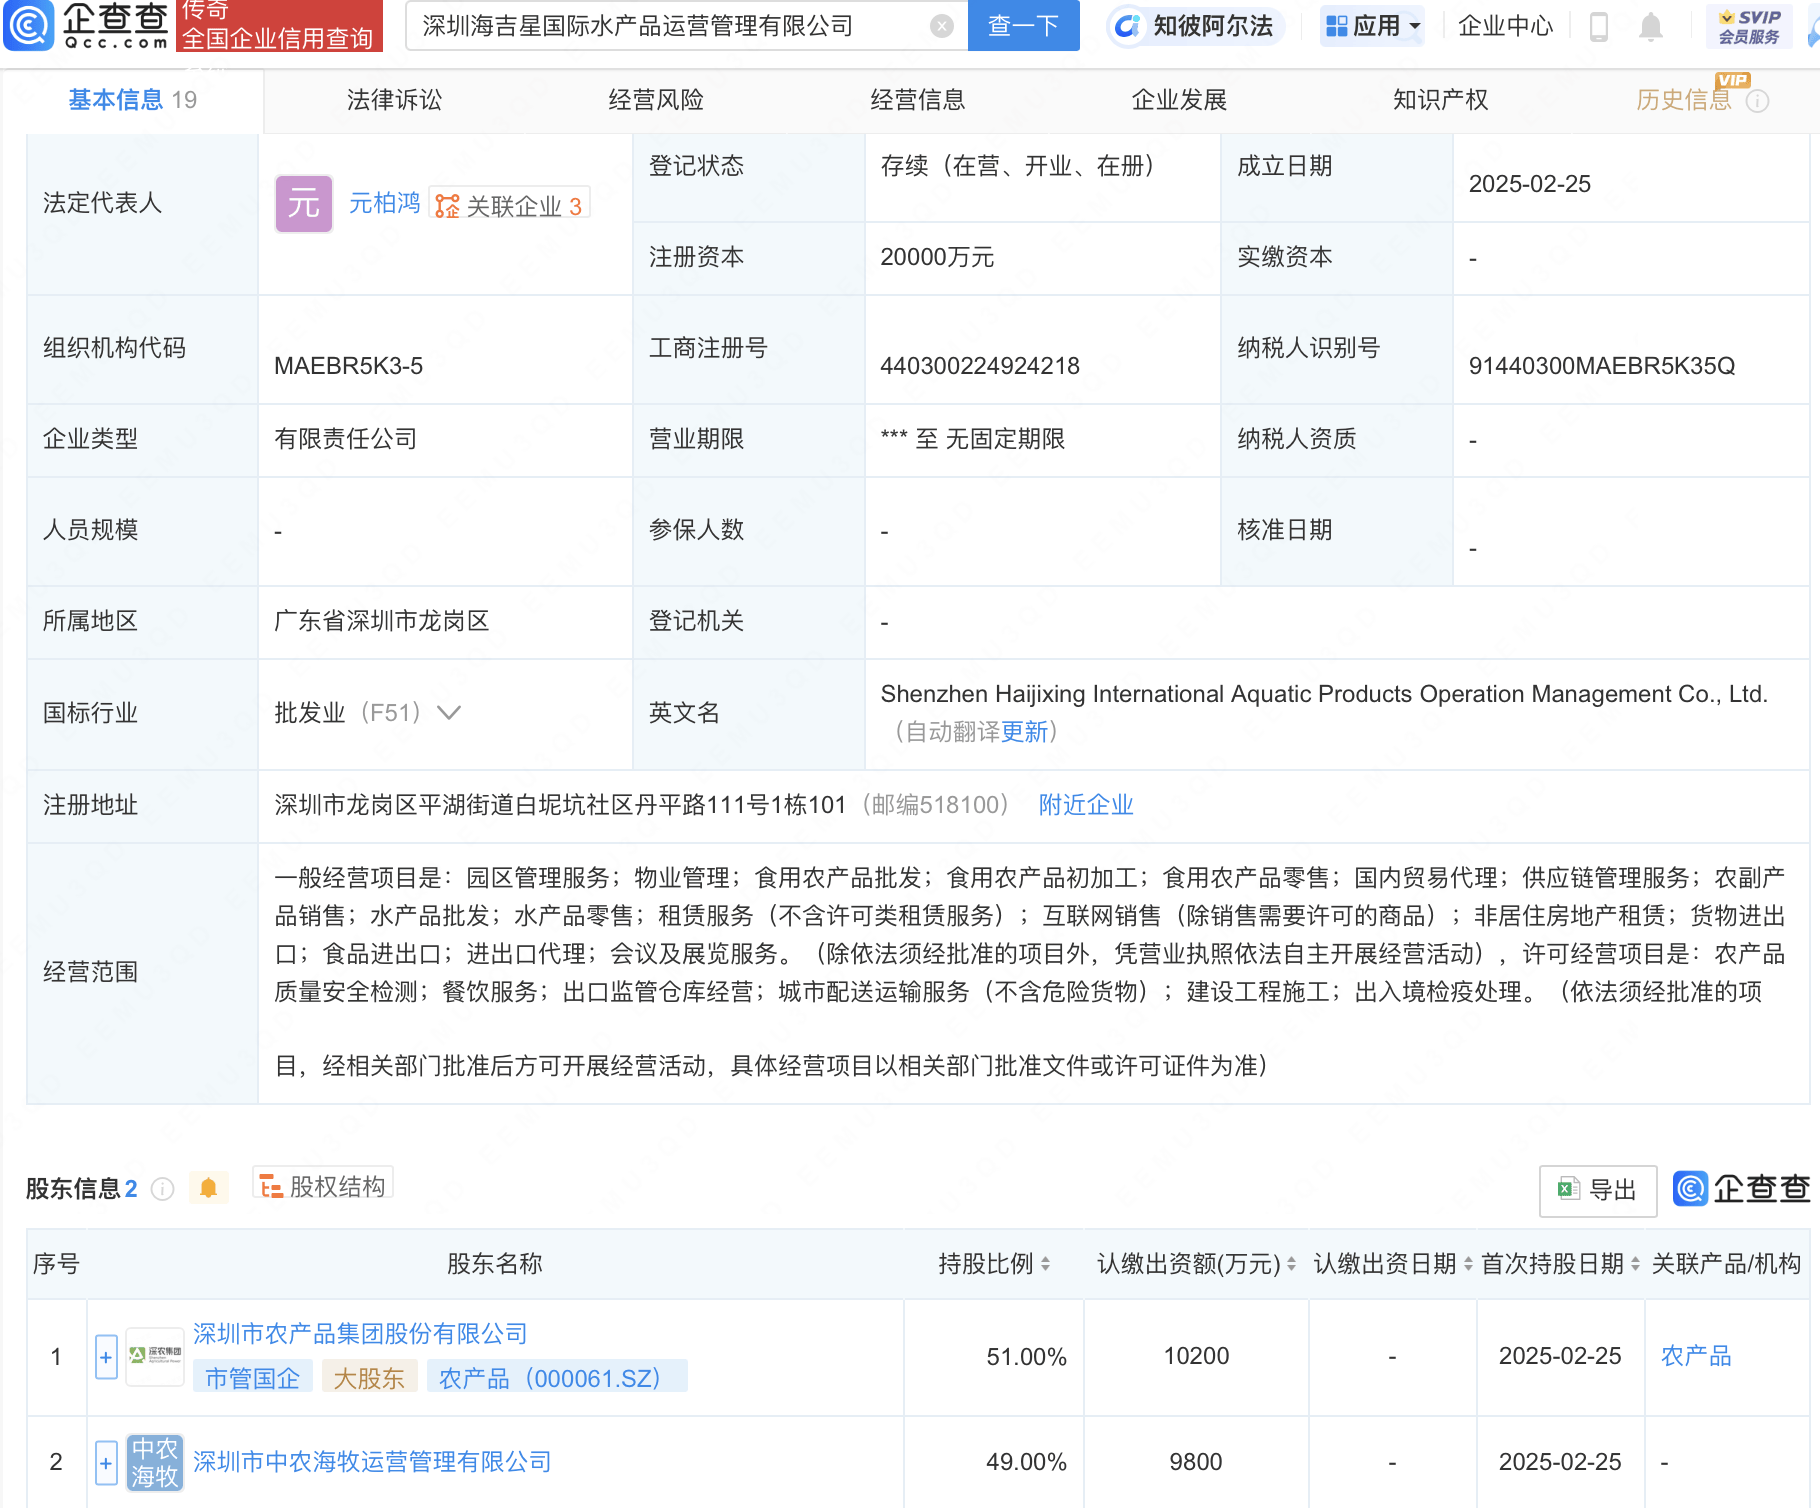Click 关联企业 3 tag
This screenshot has height=1508, width=1820.
(x=509, y=205)
